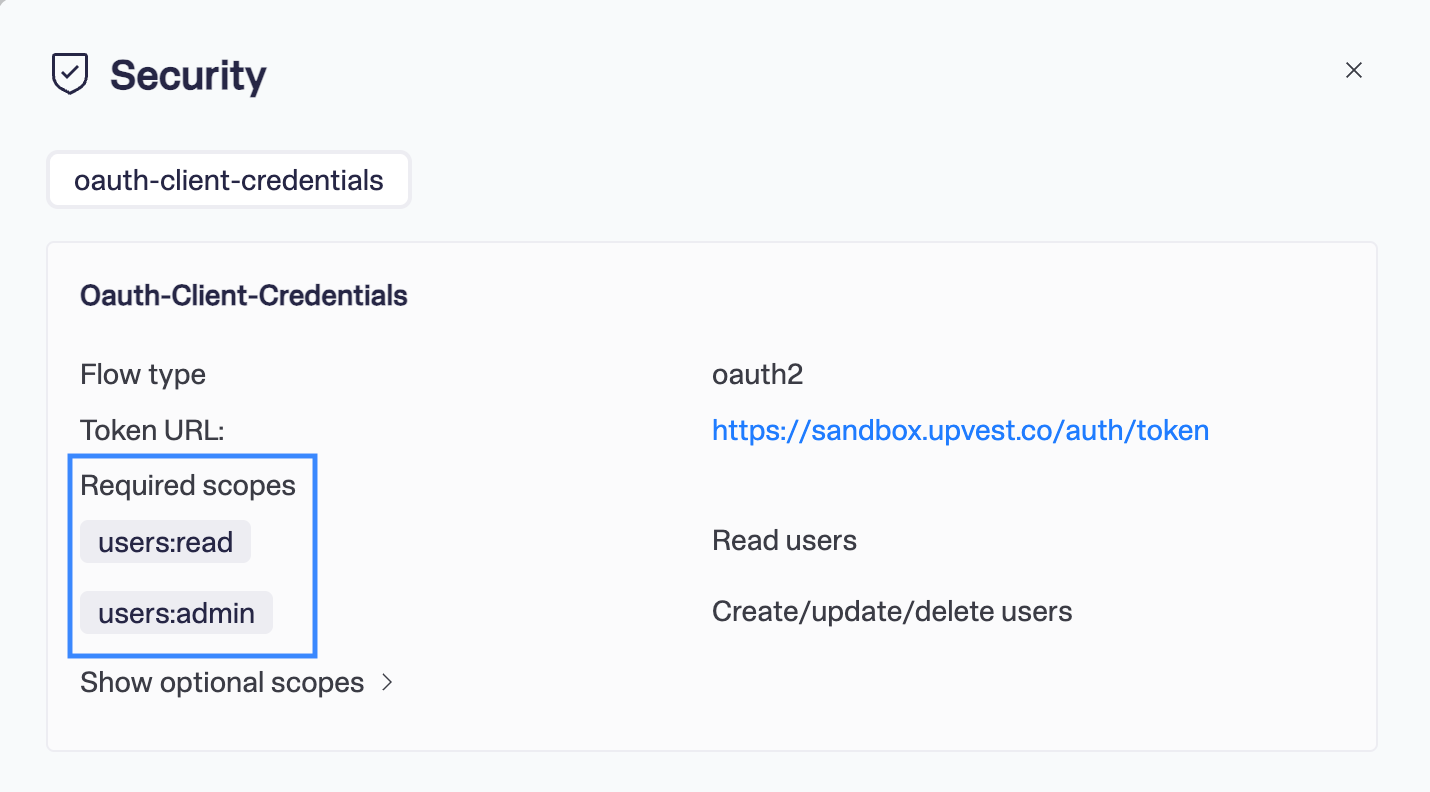
Task: Click the Security dialog title
Action: tap(188, 75)
